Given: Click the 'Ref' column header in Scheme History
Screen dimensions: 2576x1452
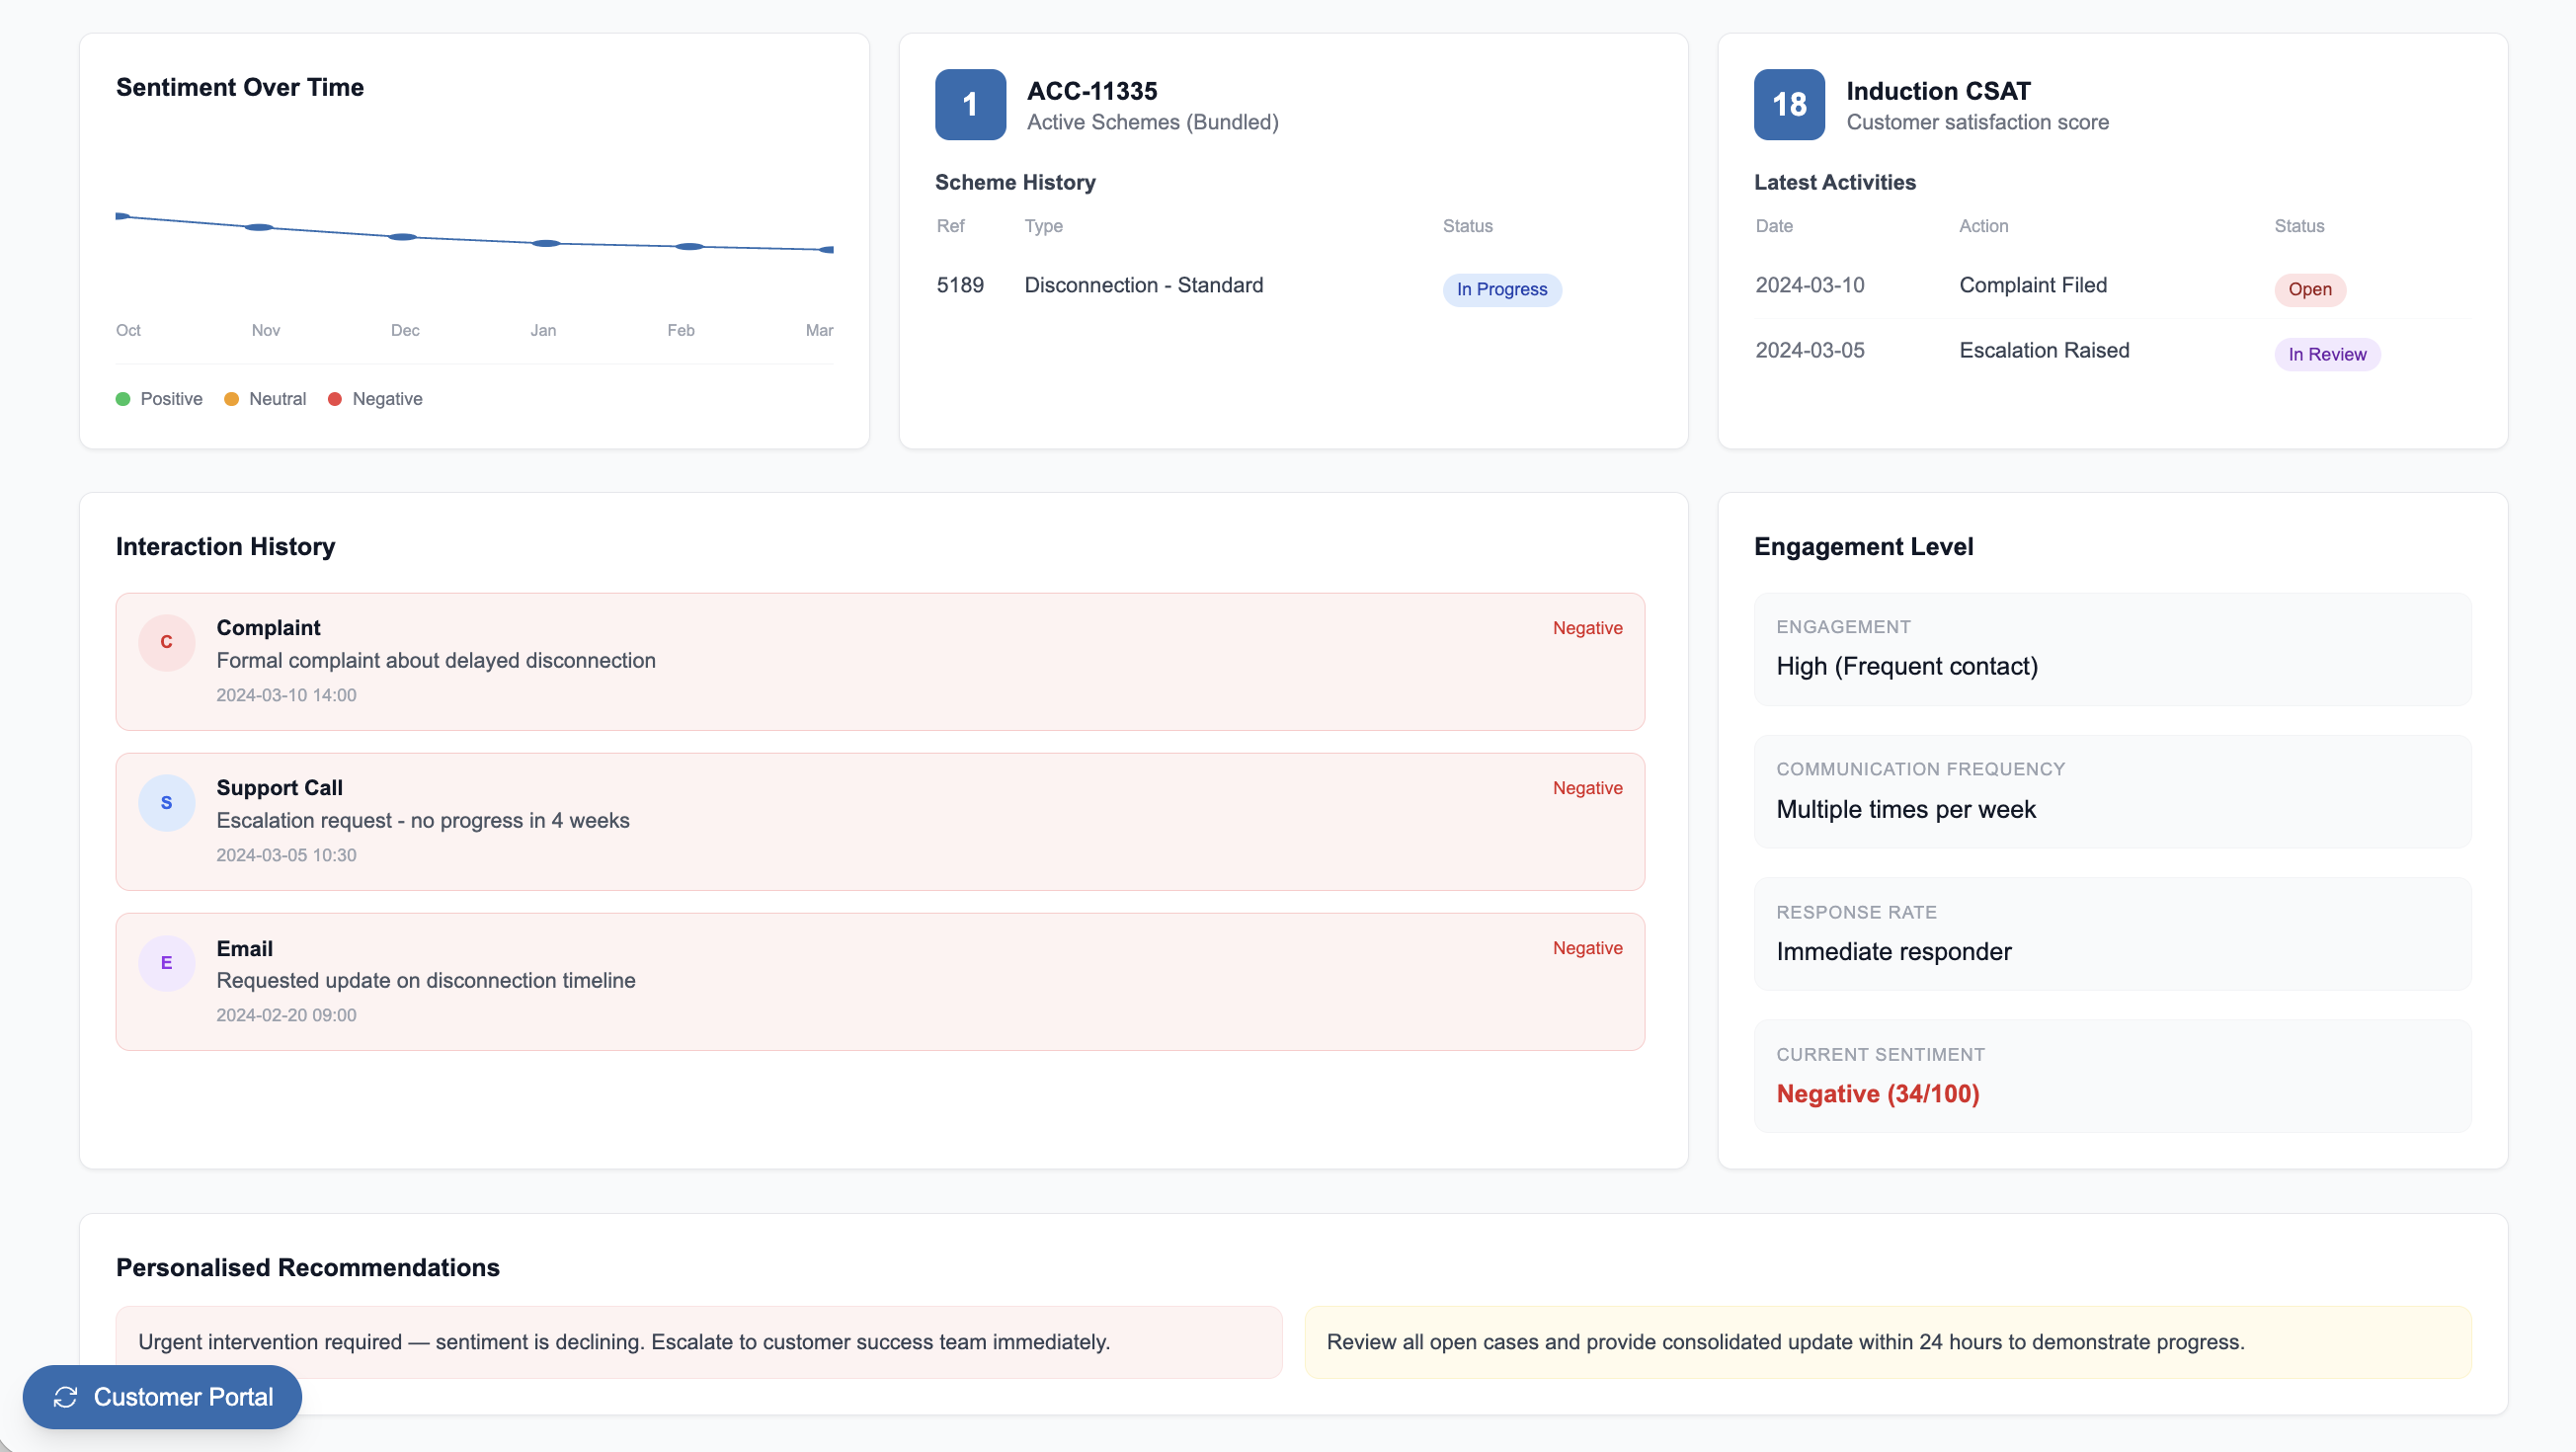Looking at the screenshot, I should (950, 226).
